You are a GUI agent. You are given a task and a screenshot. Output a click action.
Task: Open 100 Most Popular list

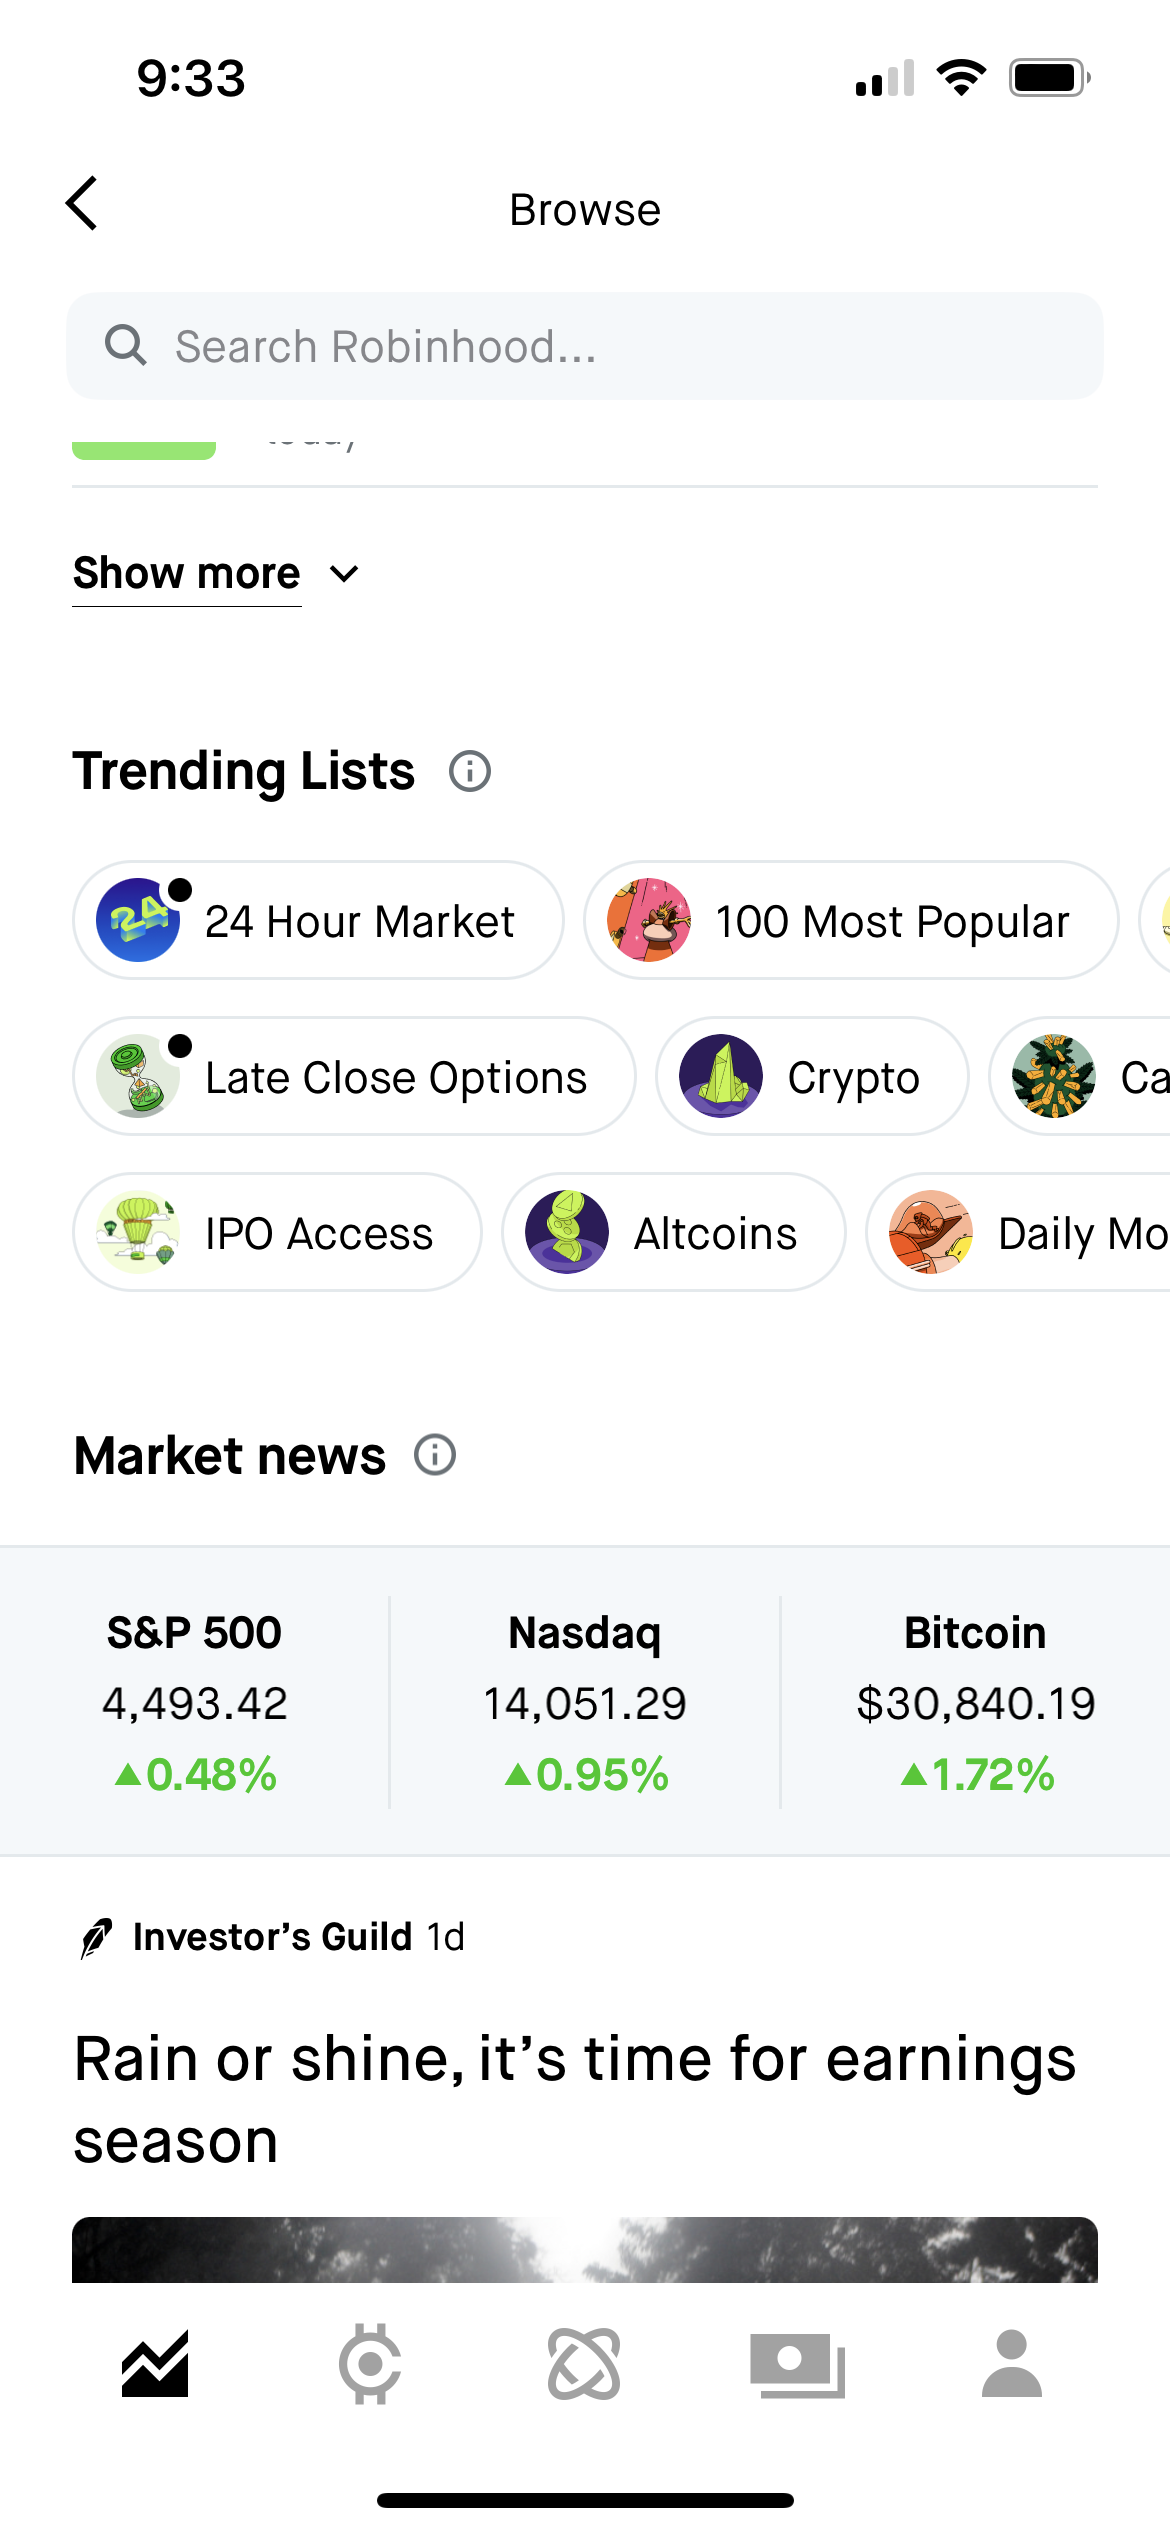(x=850, y=920)
